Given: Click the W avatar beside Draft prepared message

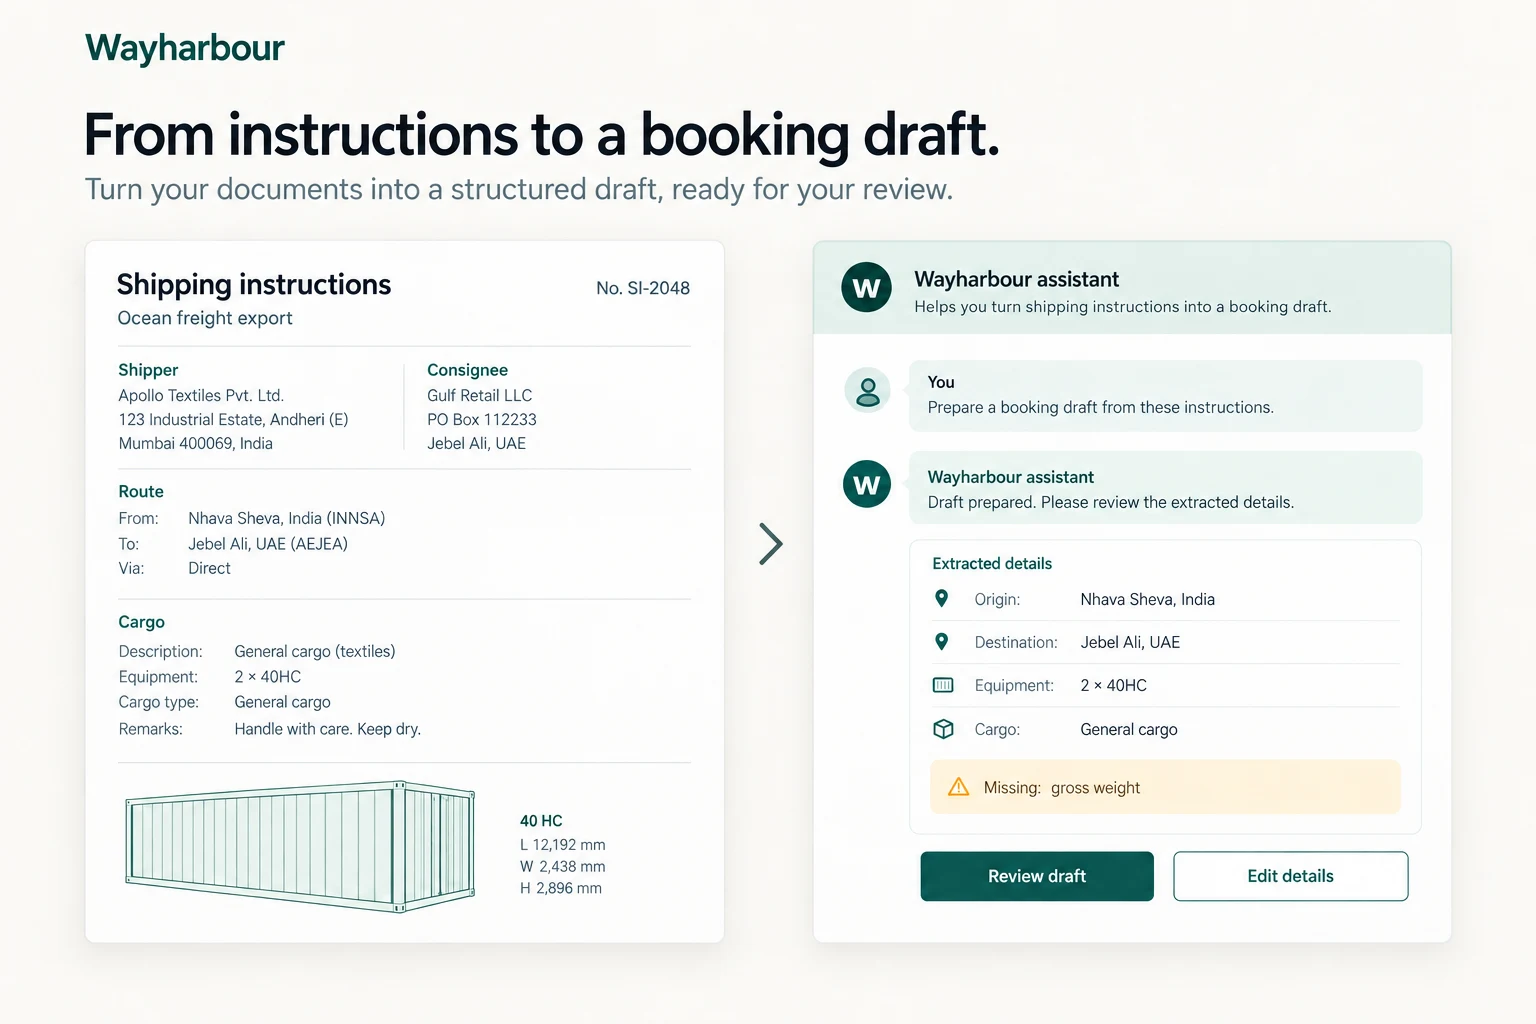Looking at the screenshot, I should (x=866, y=484).
